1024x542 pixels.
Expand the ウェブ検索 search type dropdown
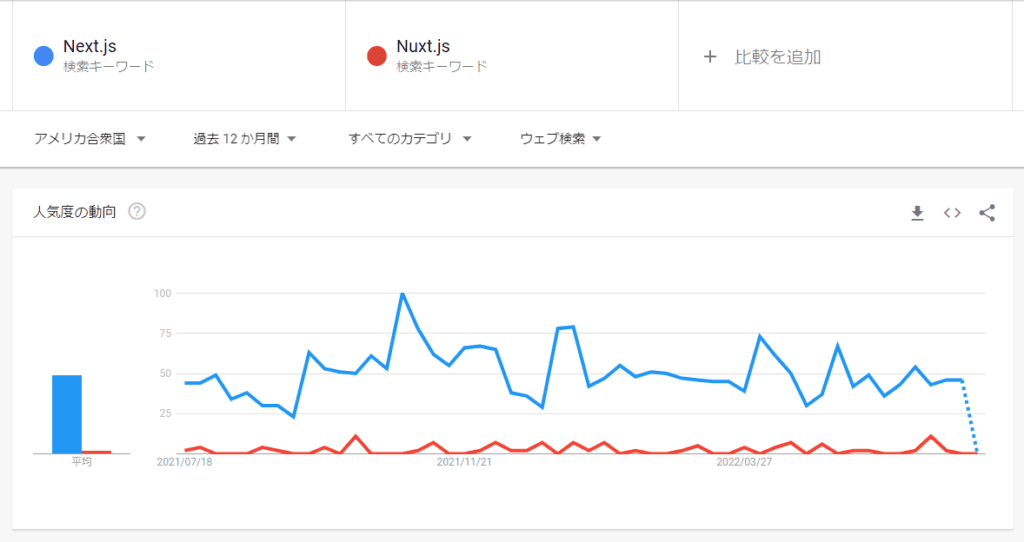(x=560, y=139)
